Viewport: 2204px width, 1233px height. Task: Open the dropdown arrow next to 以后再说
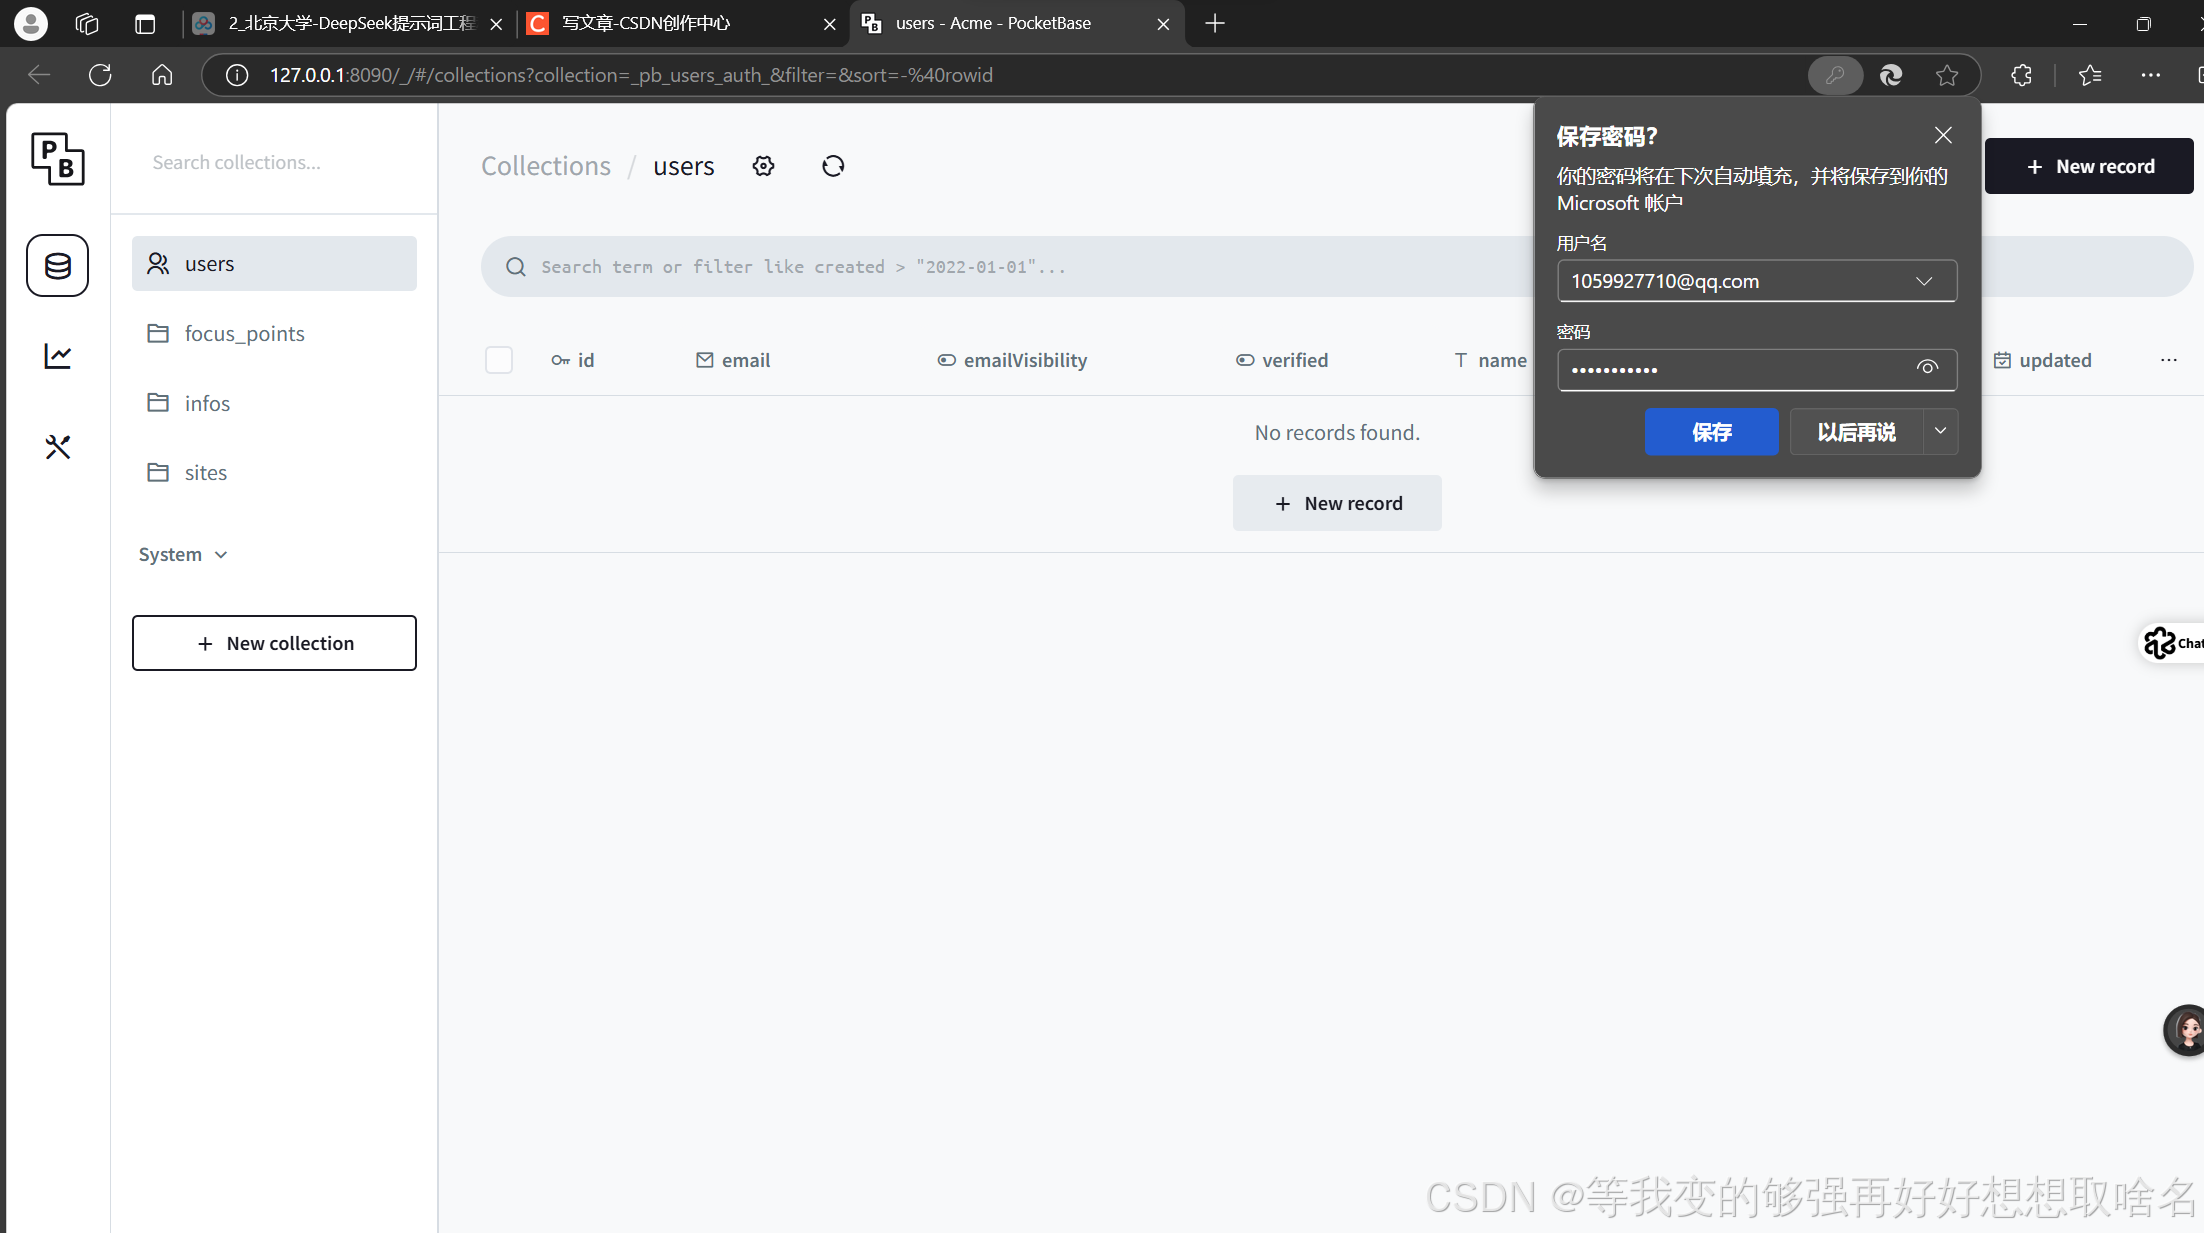[1940, 431]
